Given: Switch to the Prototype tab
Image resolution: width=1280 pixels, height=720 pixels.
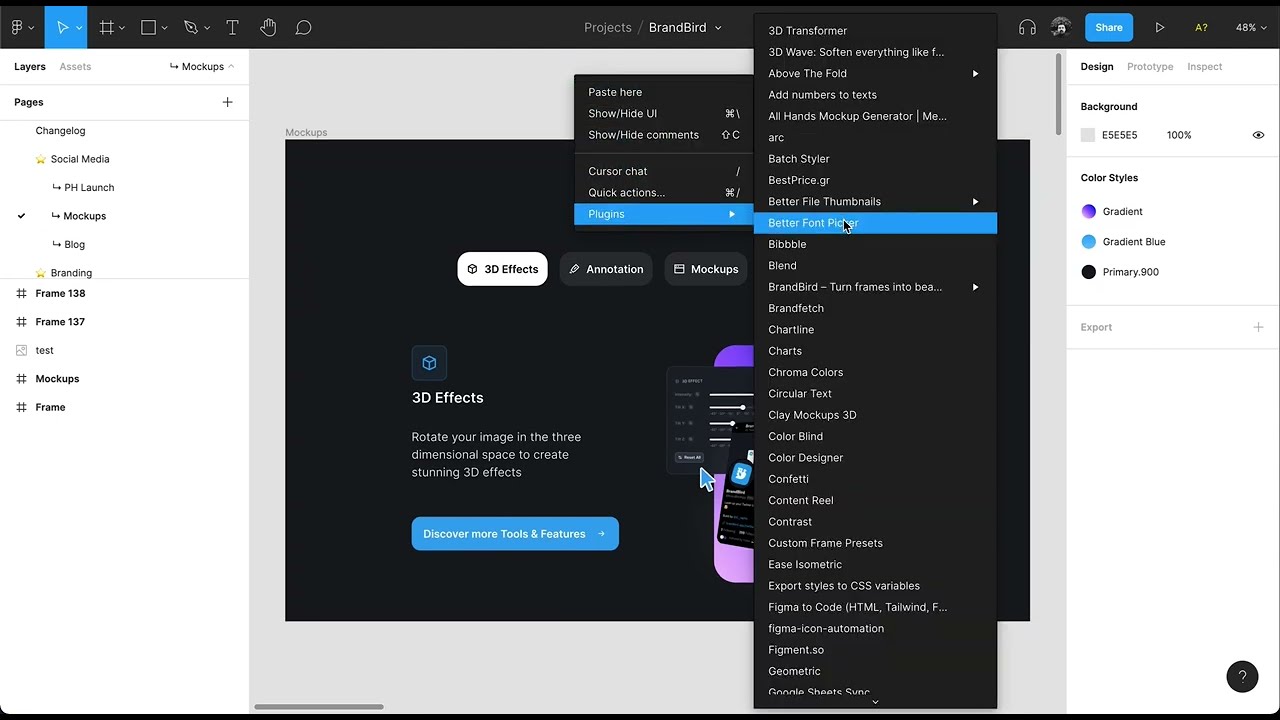Looking at the screenshot, I should click(x=1150, y=67).
